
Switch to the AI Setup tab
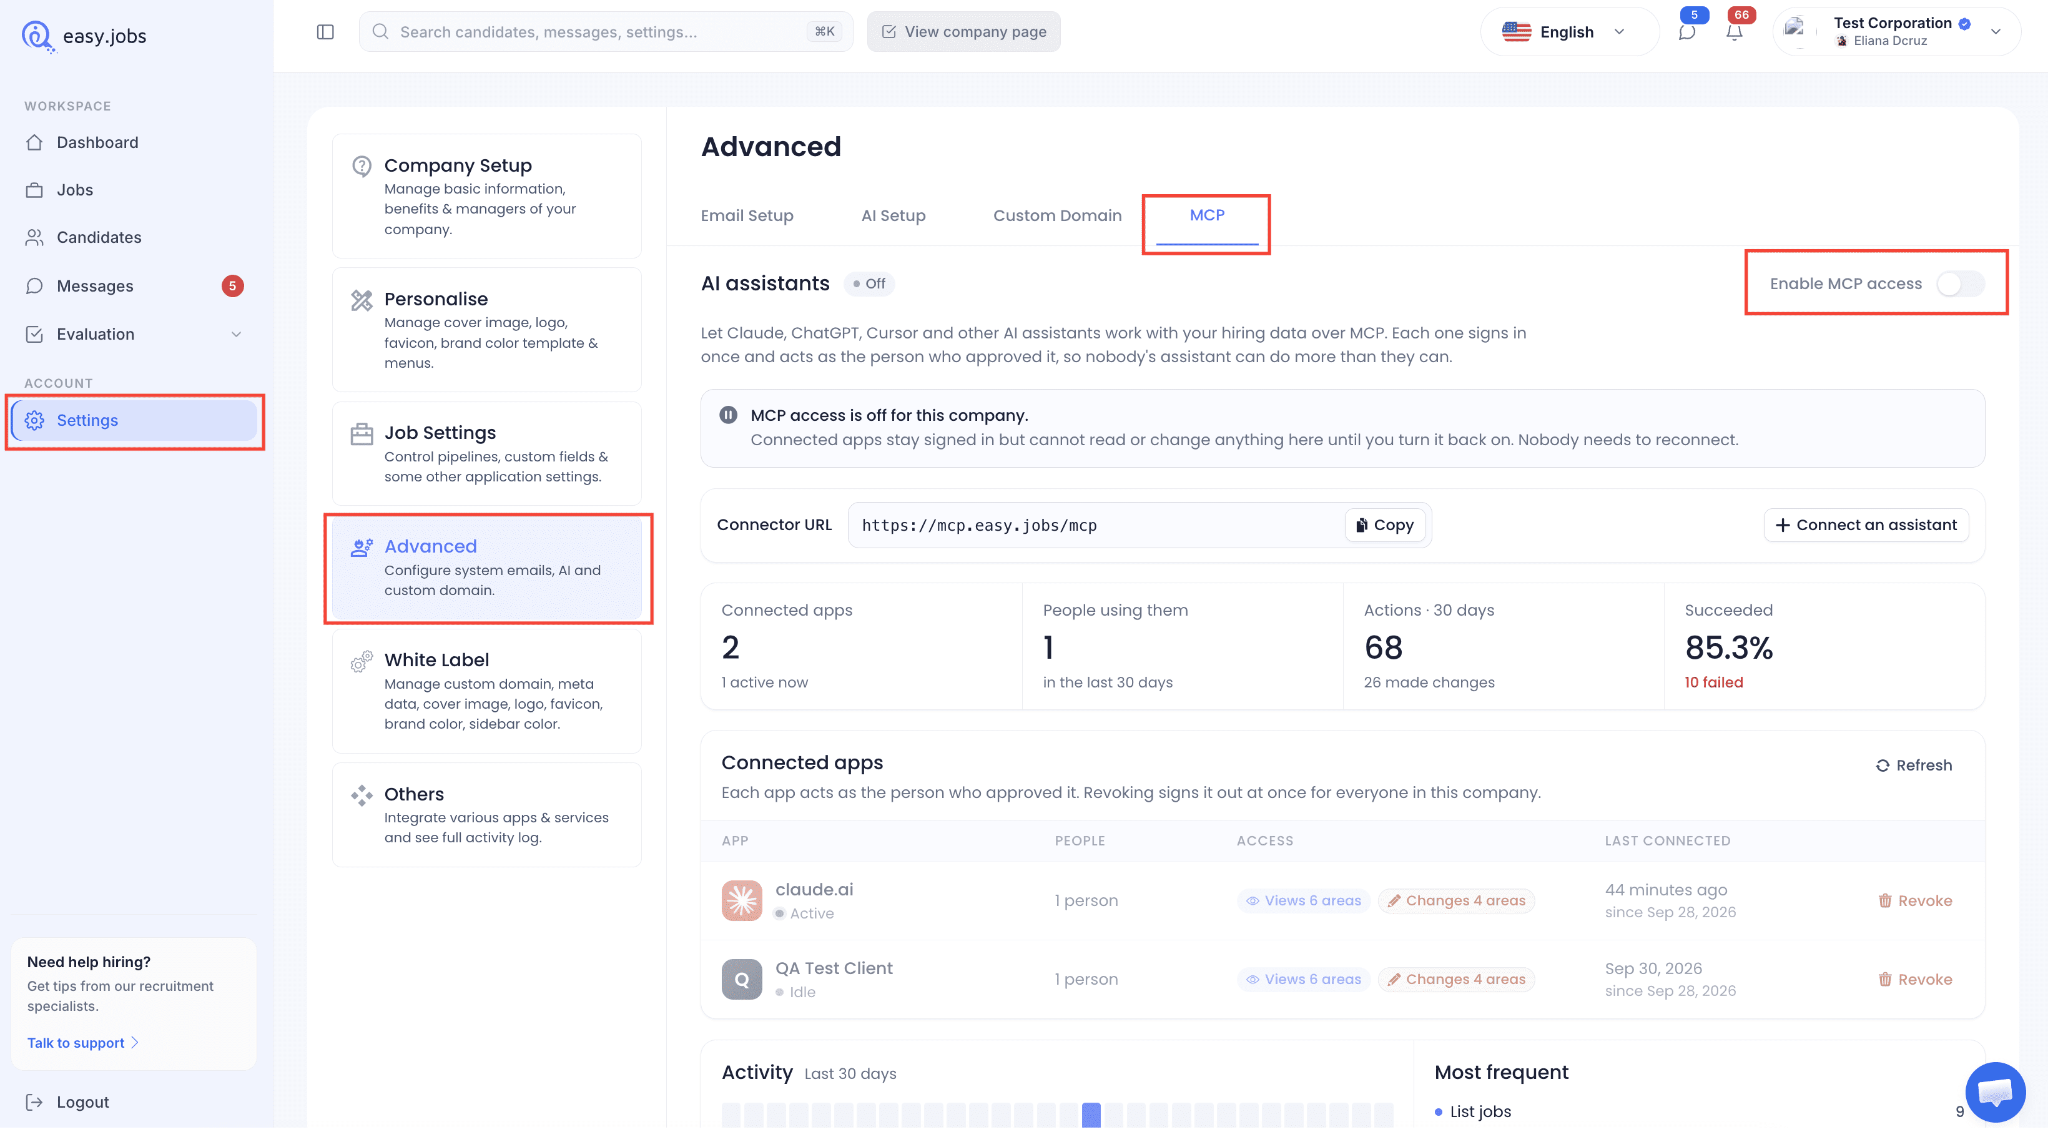894,215
